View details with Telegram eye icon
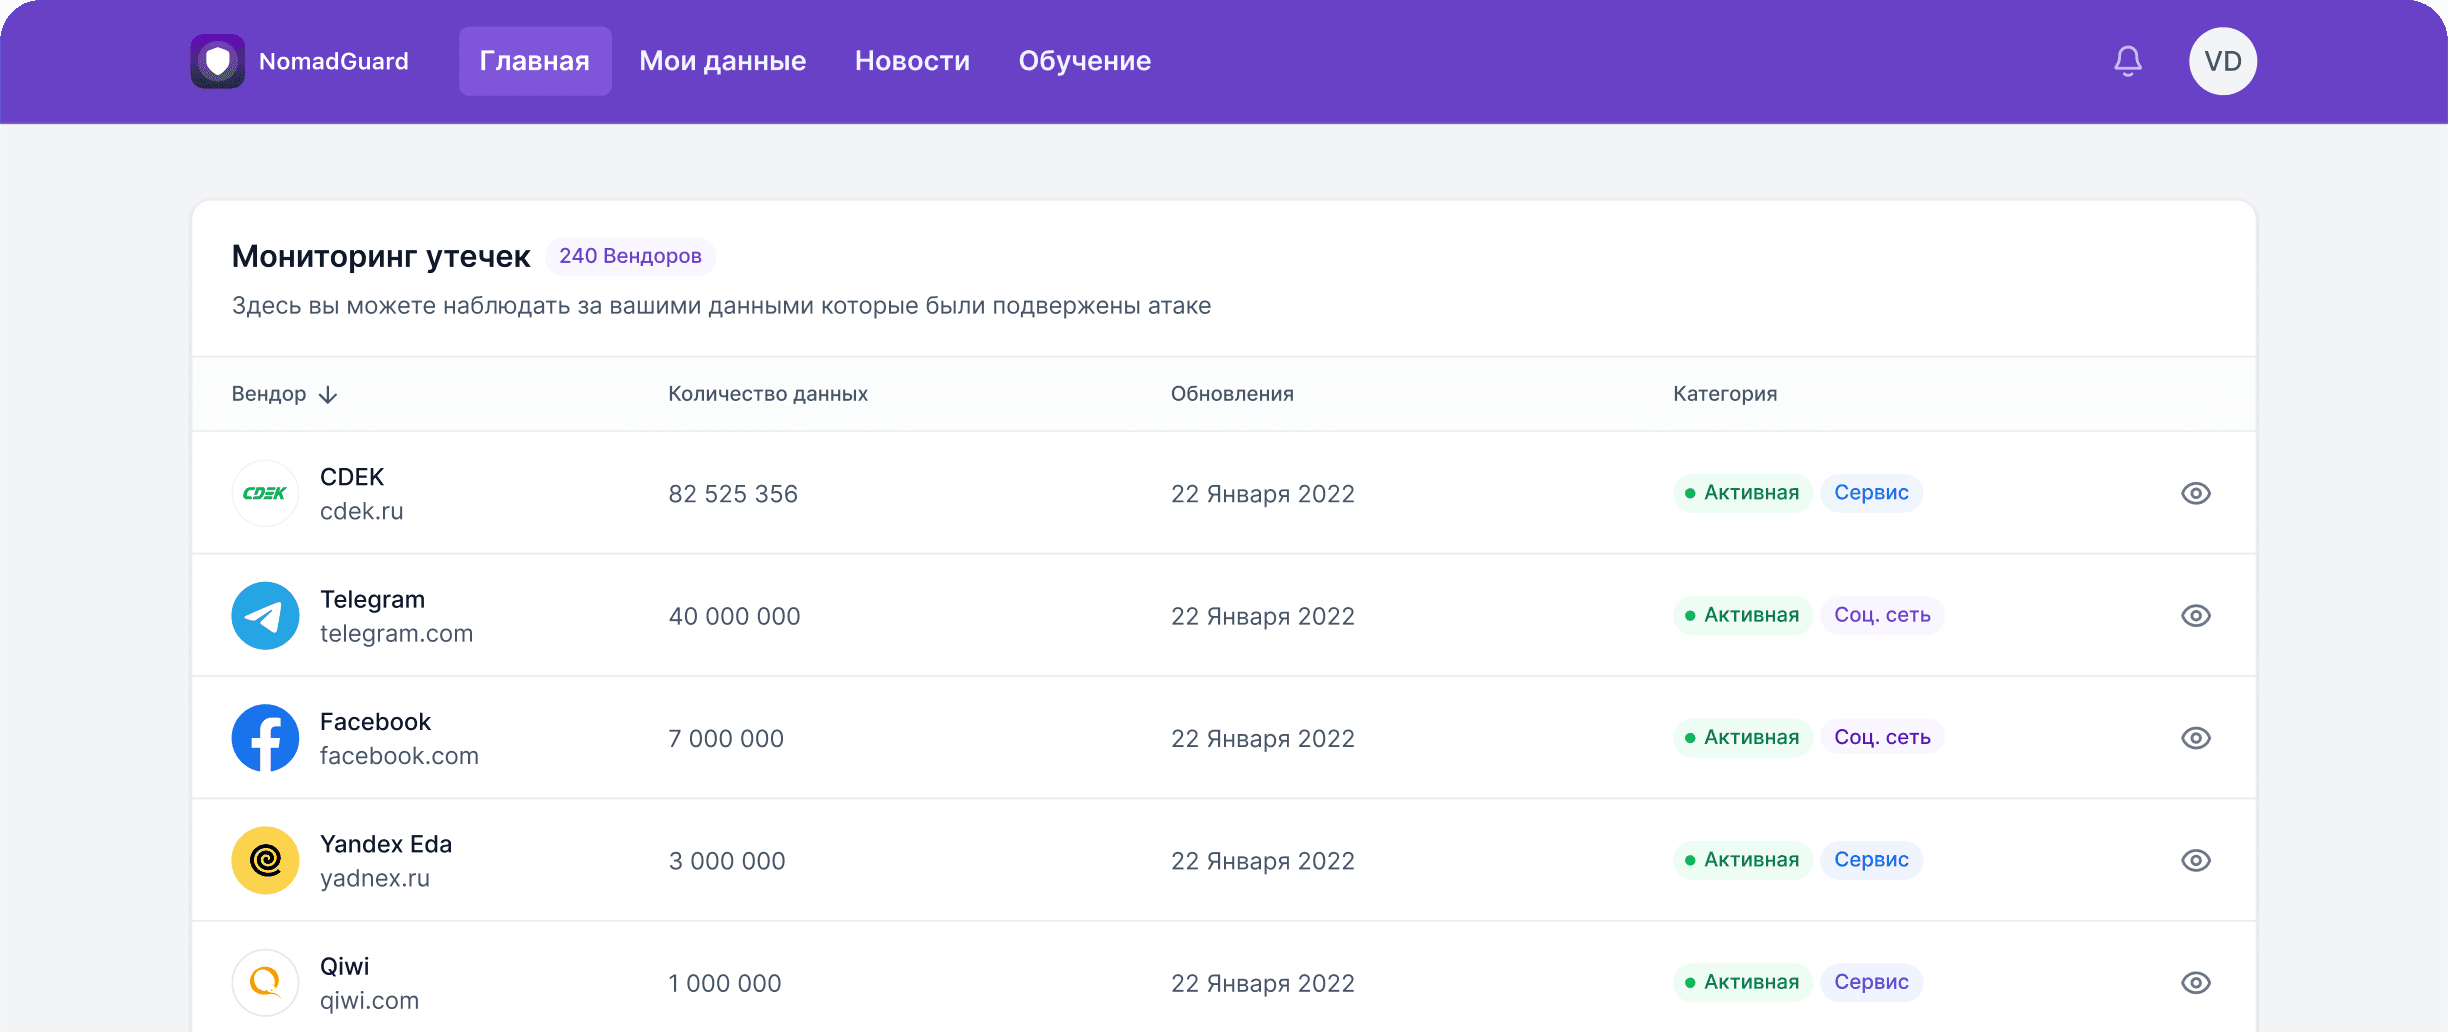Image resolution: width=2448 pixels, height=1032 pixels. click(x=2196, y=616)
